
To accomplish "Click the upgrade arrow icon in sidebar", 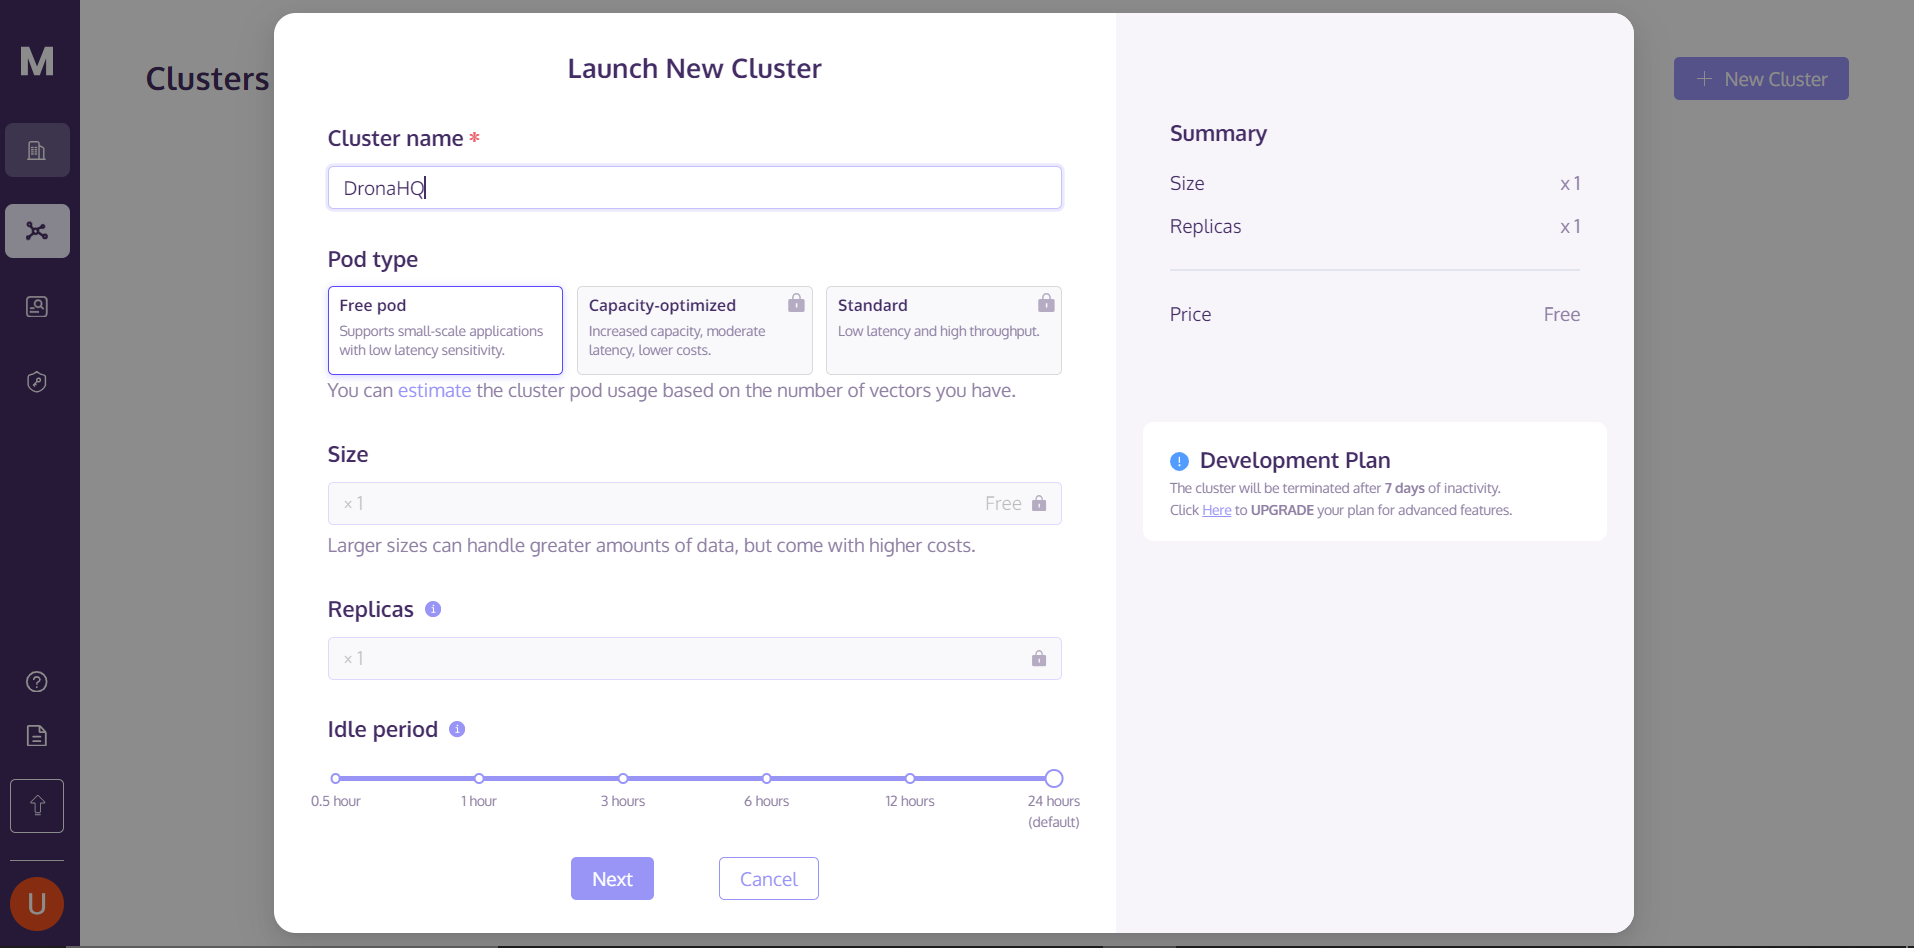I will click(x=37, y=806).
